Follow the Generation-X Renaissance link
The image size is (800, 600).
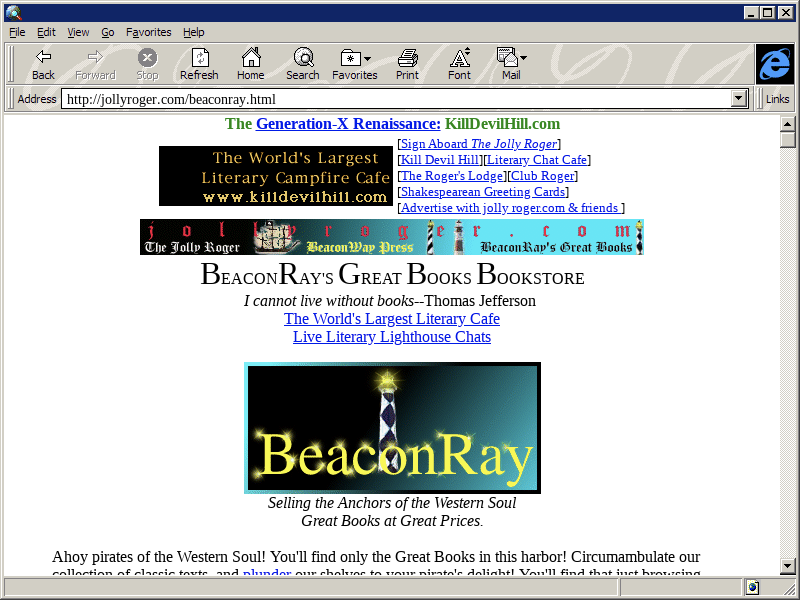click(348, 124)
